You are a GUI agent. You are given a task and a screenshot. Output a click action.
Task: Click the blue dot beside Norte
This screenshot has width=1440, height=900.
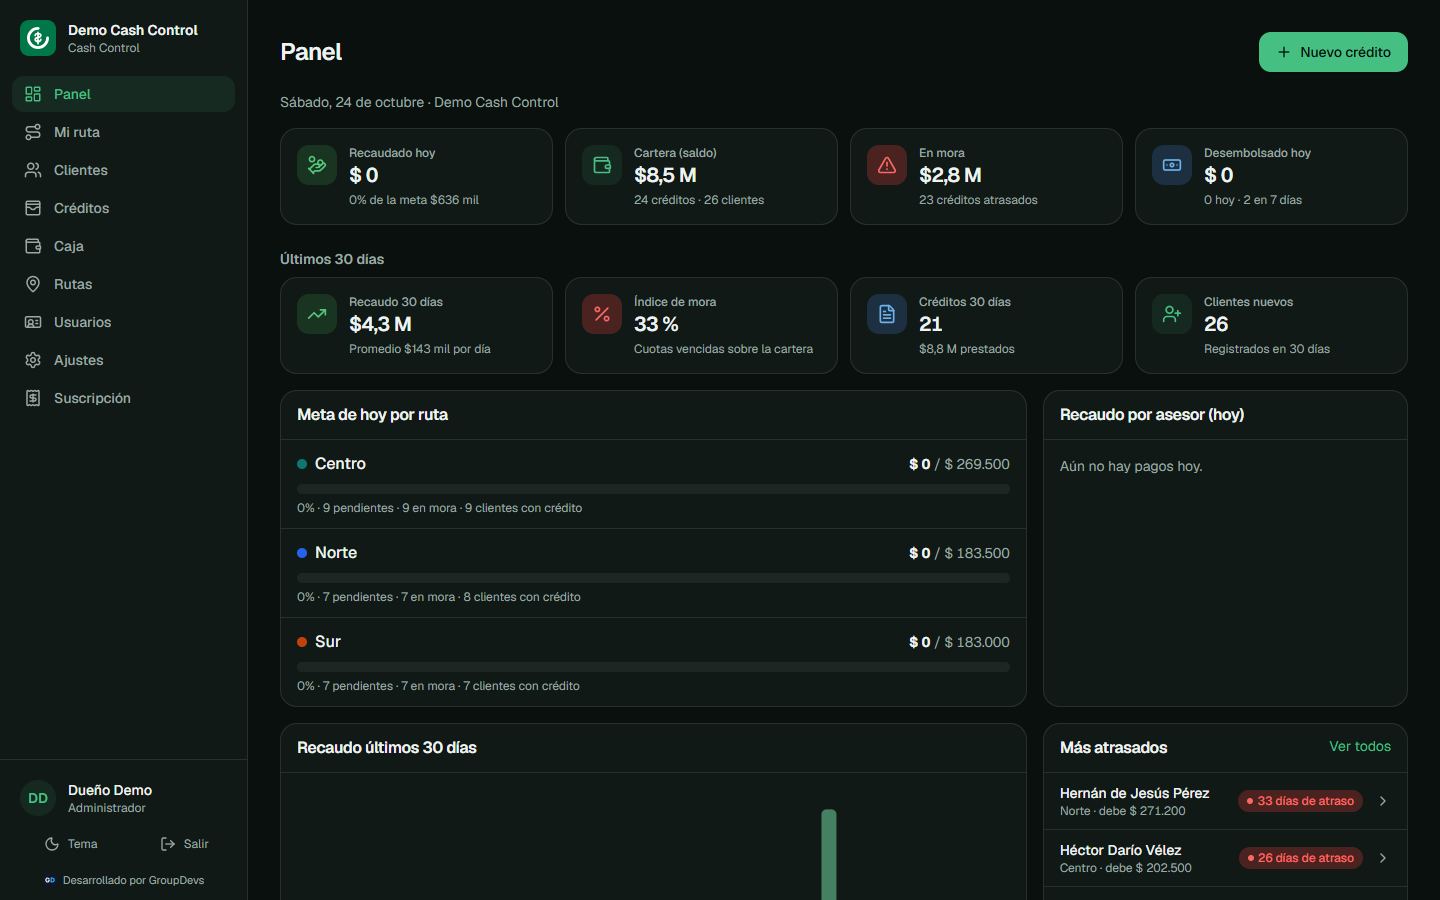coord(302,553)
